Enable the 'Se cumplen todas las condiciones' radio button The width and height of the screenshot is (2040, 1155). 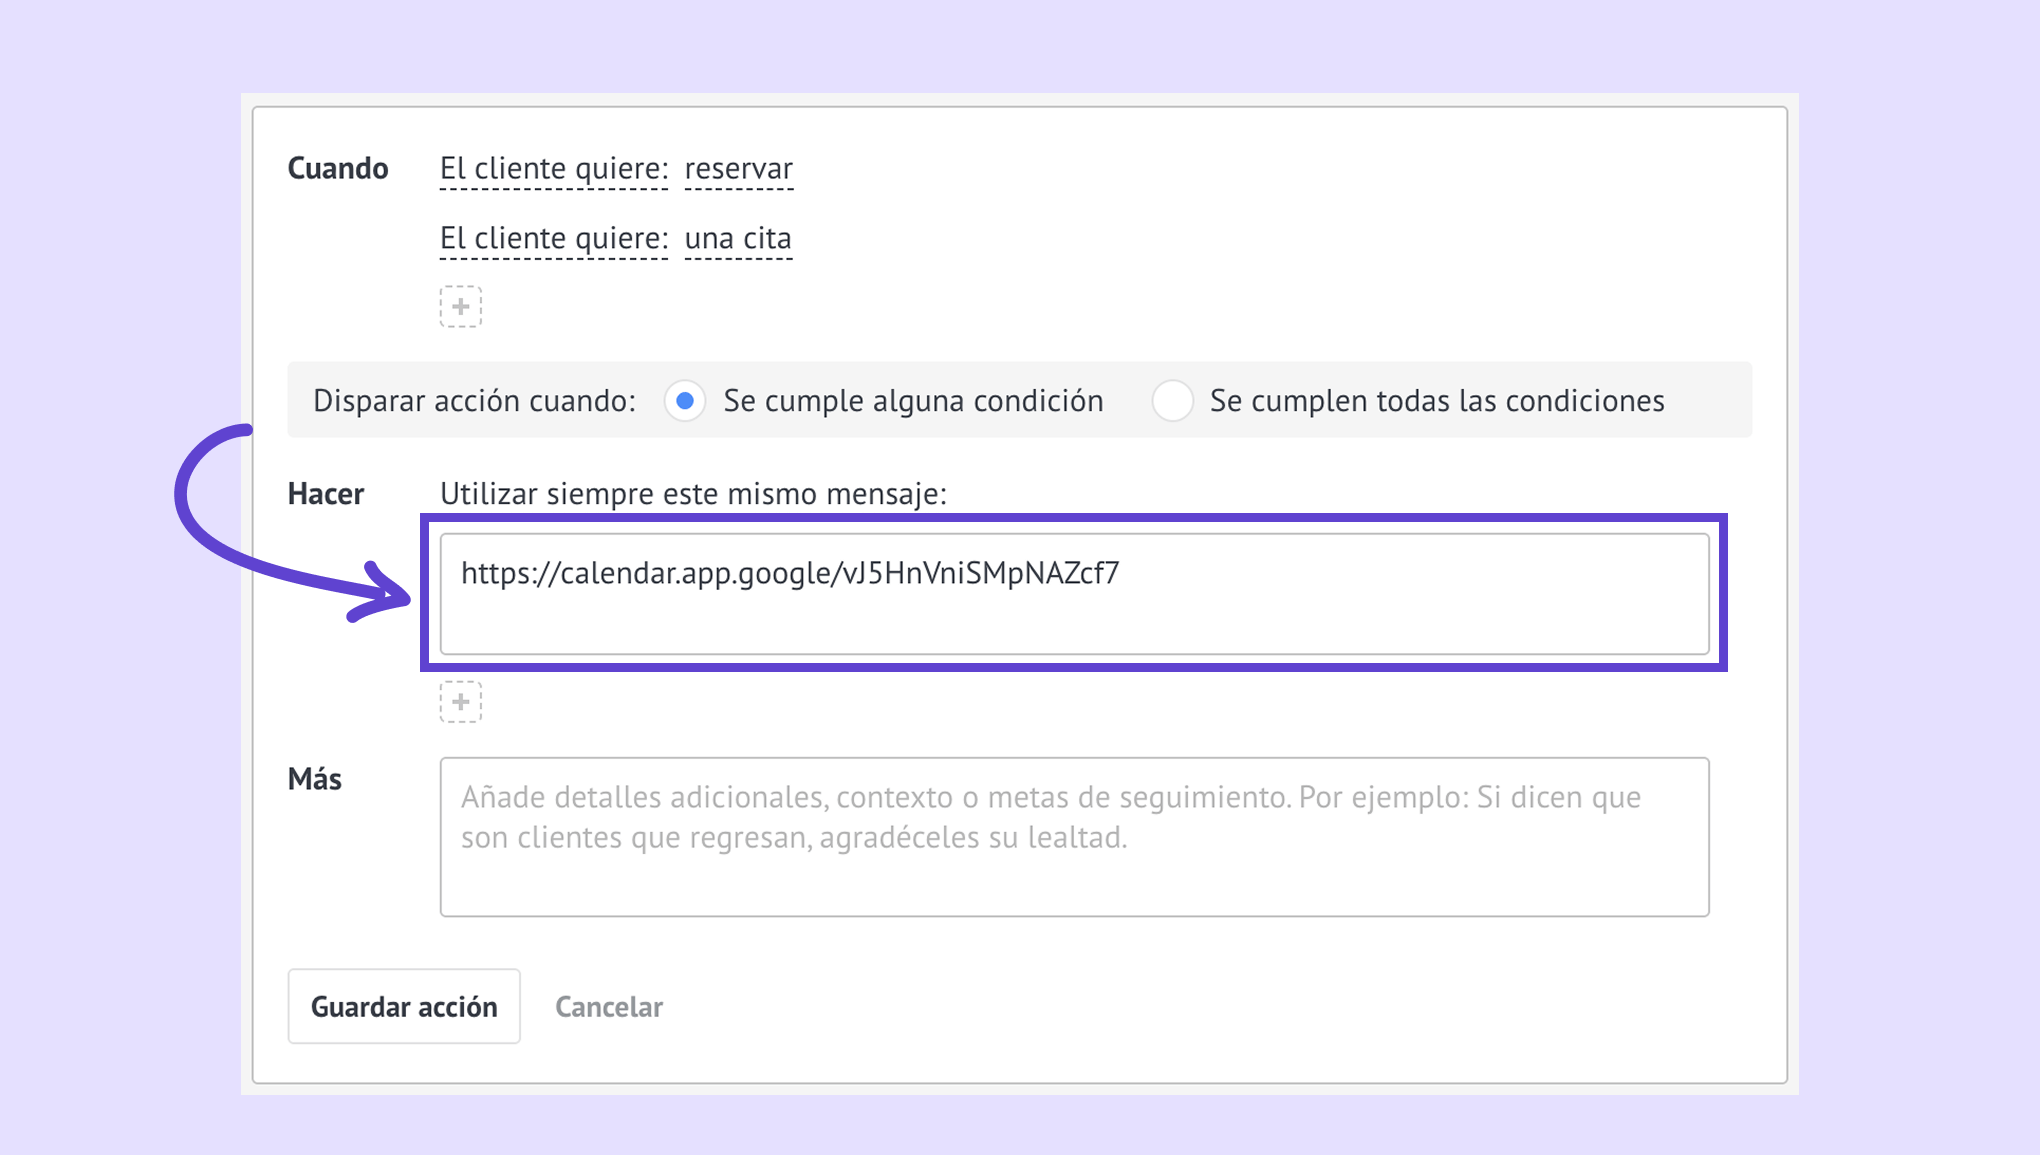point(1172,401)
